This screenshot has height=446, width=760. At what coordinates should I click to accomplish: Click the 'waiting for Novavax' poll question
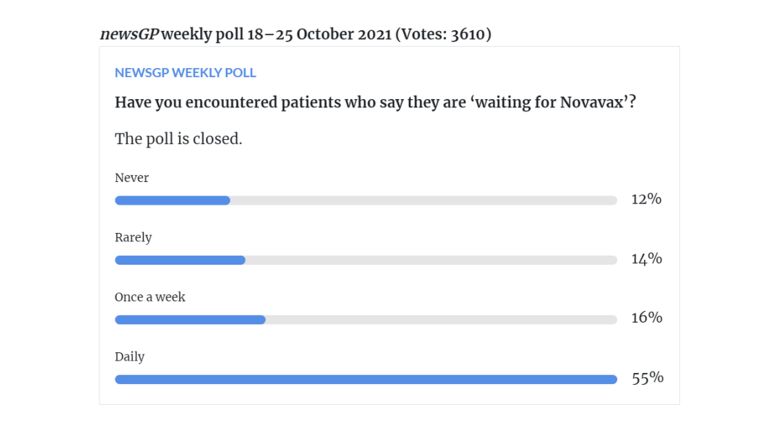pos(376,102)
